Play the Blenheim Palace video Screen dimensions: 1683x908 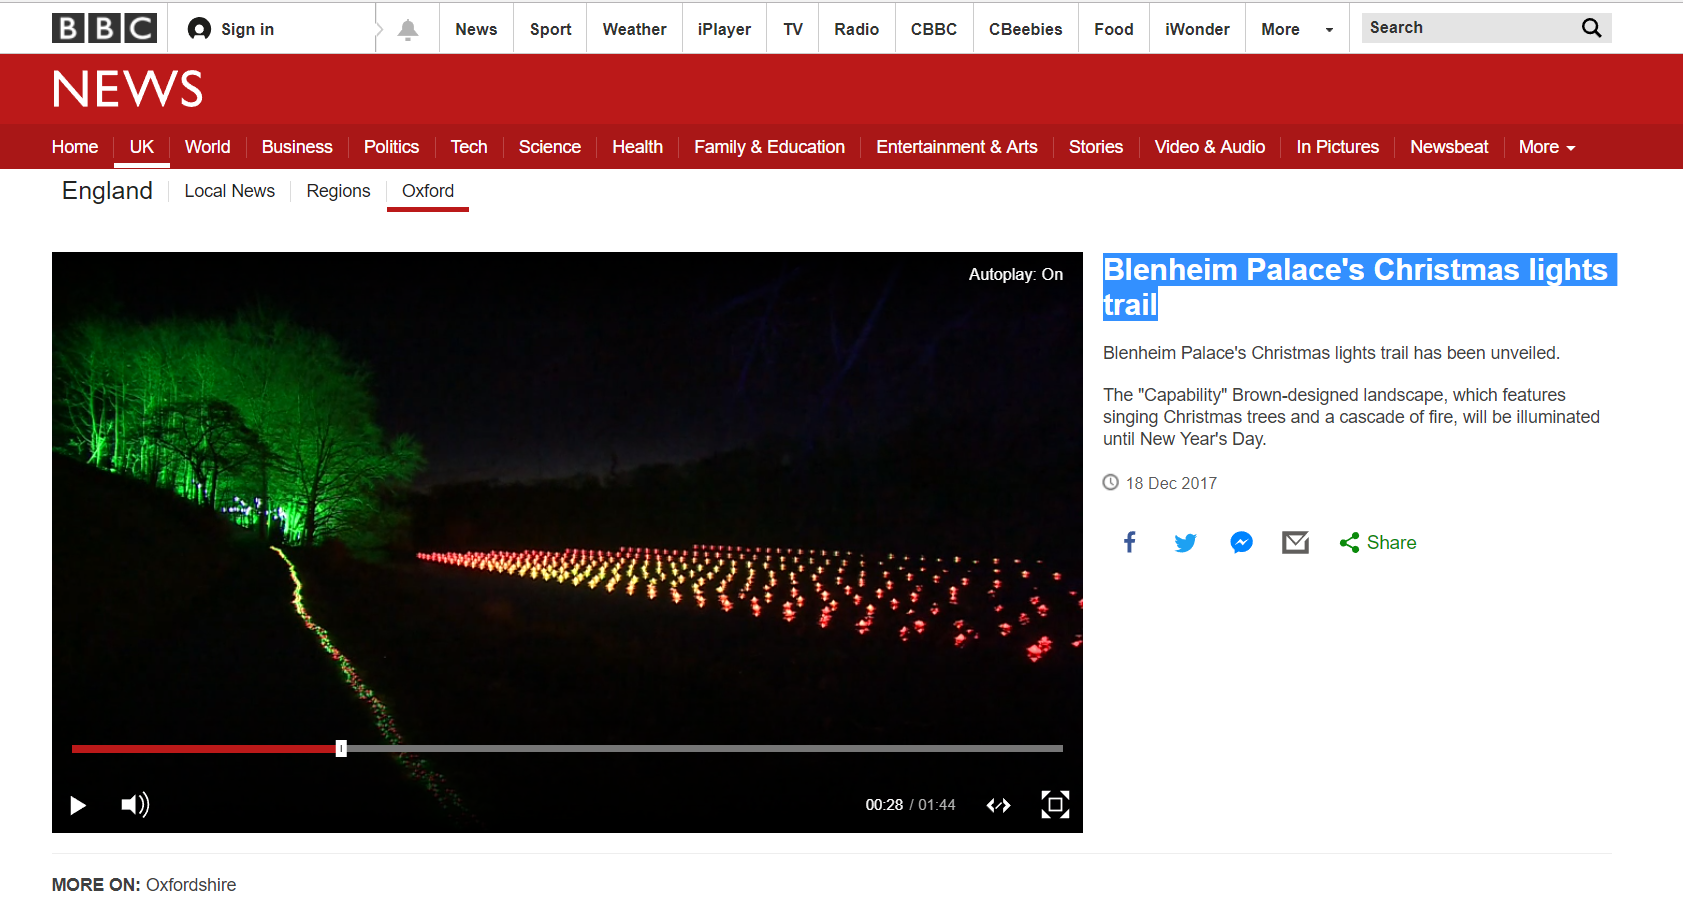78,805
